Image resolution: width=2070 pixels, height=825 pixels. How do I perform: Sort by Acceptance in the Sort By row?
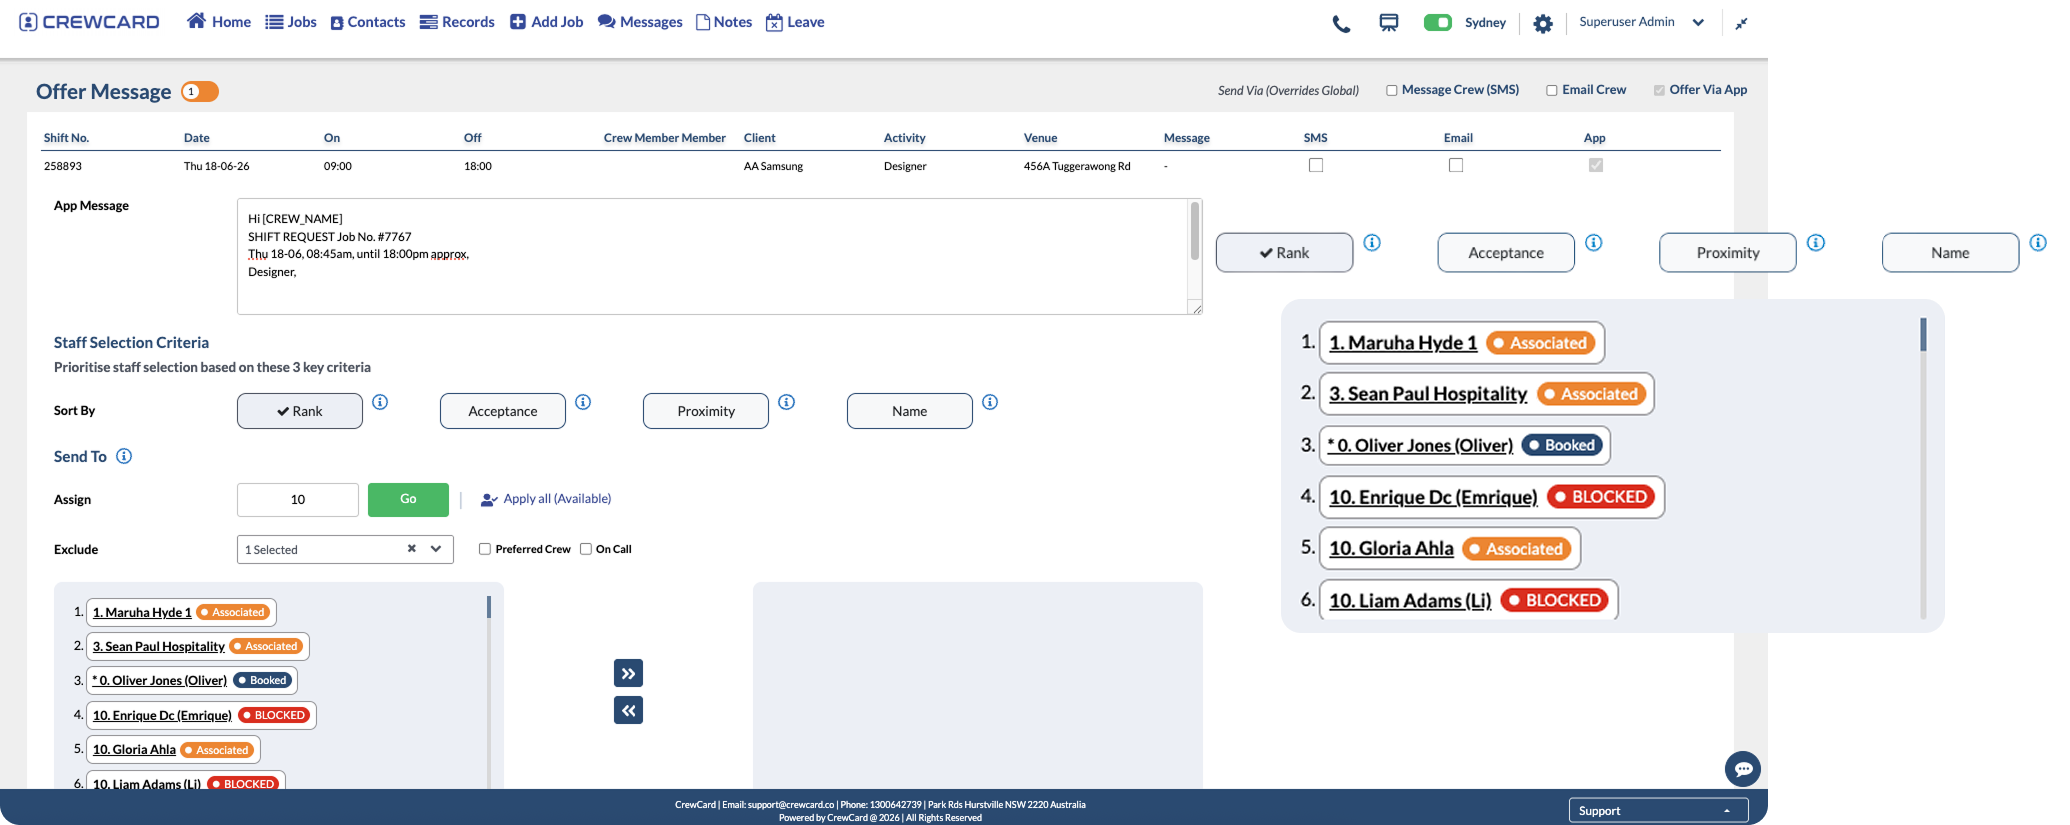503,411
